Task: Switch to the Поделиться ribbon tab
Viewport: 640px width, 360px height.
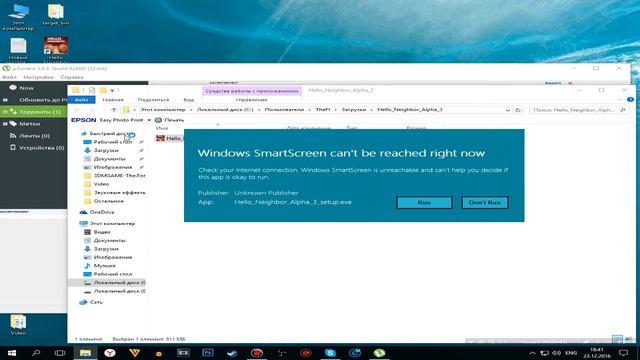Action: click(x=153, y=100)
